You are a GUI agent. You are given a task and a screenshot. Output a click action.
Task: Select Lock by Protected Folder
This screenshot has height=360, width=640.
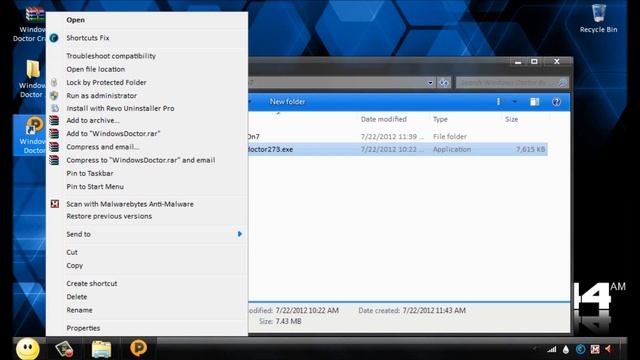[146, 82]
